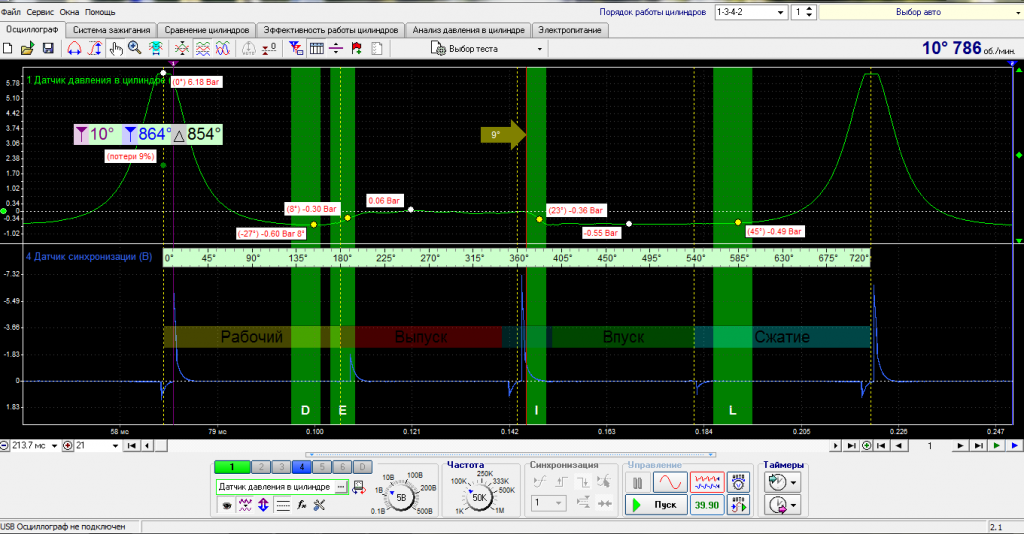Image resolution: width=1024 pixels, height=534 pixels.
Task: Click the overlay channels icon with red-green waves
Action: coord(182,48)
